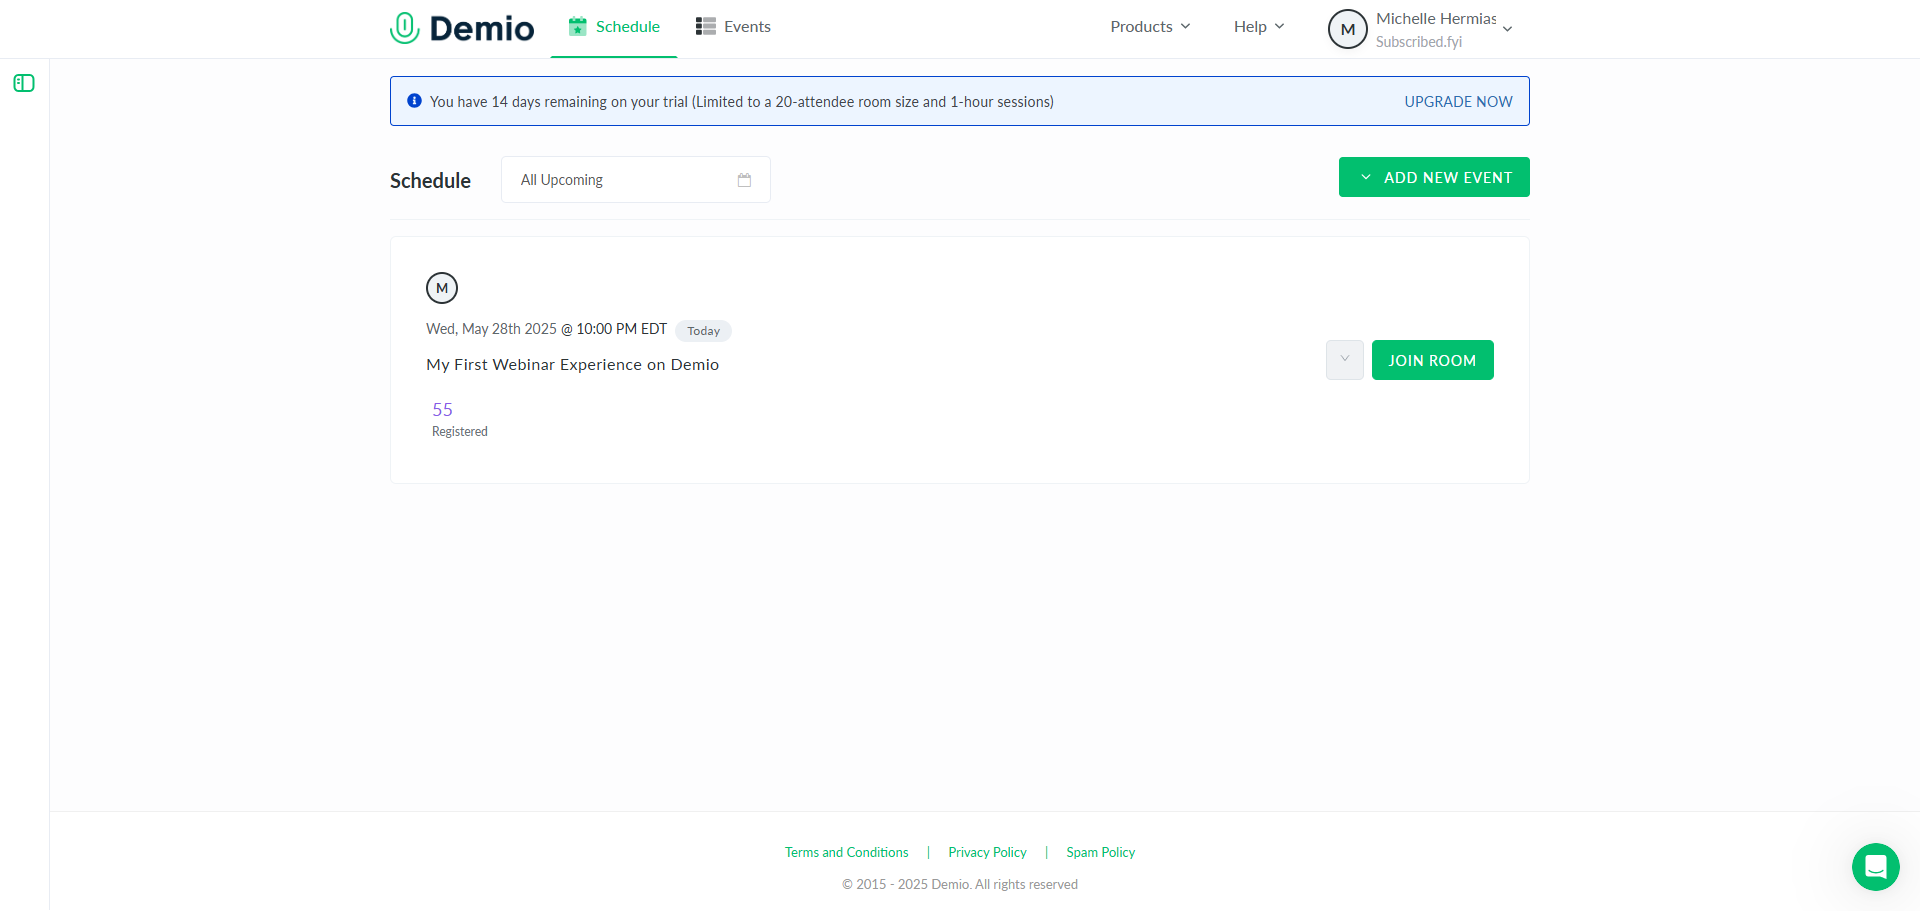The width and height of the screenshot is (1920, 911).
Task: Click the calendar icon in filter field
Action: pos(744,180)
